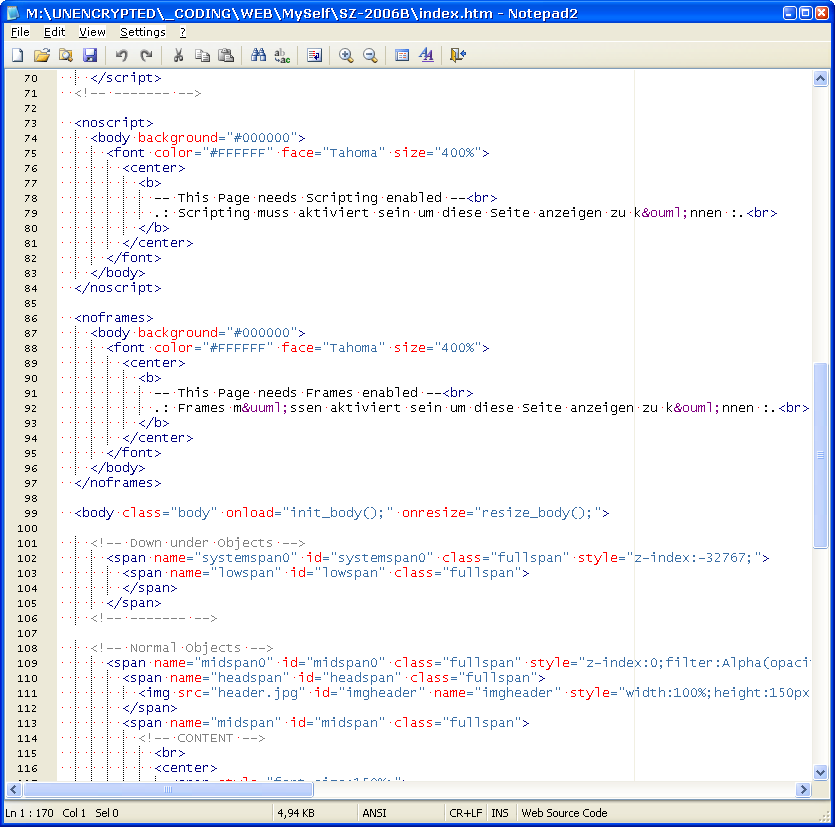The image size is (835, 827).
Task: Redo the last undone edit
Action: pyautogui.click(x=146, y=55)
